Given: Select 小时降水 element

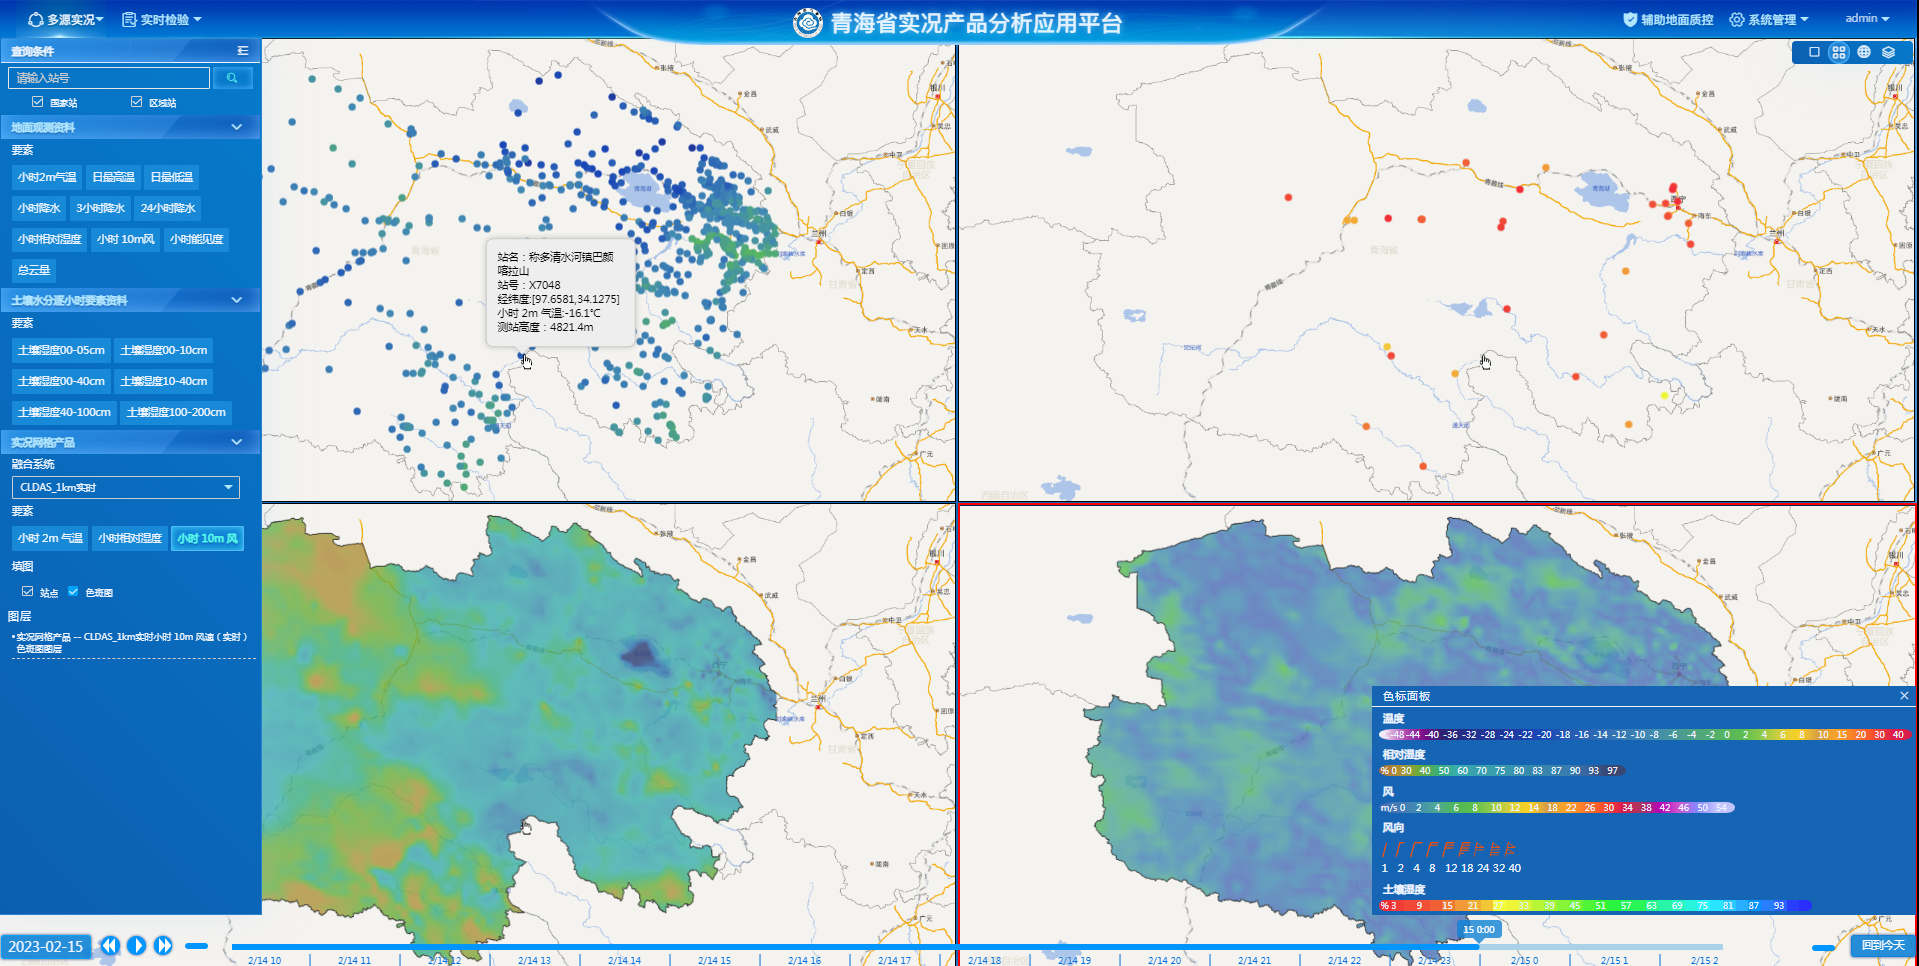Looking at the screenshot, I should [39, 208].
